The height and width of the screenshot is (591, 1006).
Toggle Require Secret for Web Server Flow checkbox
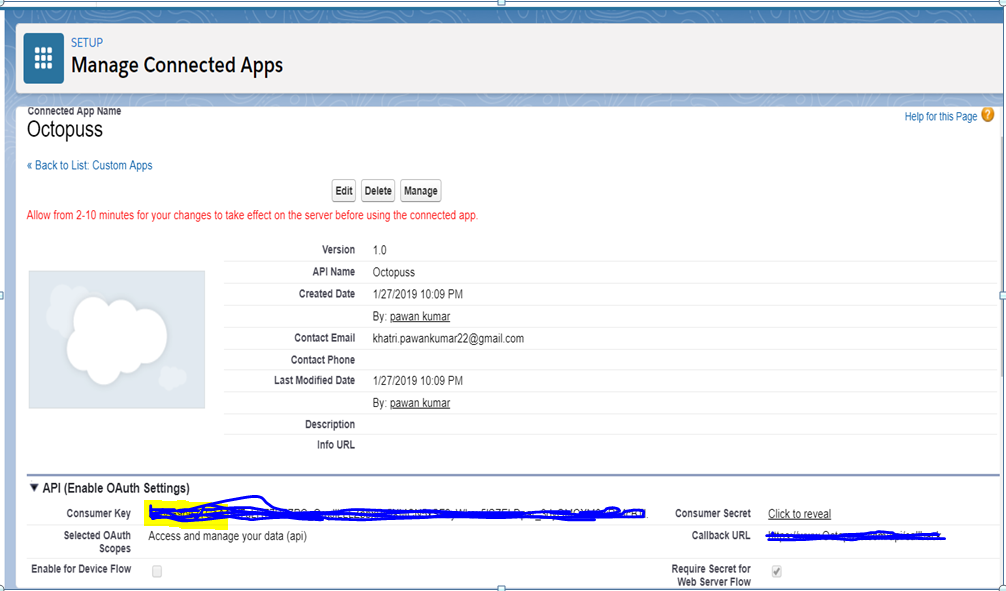click(x=776, y=571)
